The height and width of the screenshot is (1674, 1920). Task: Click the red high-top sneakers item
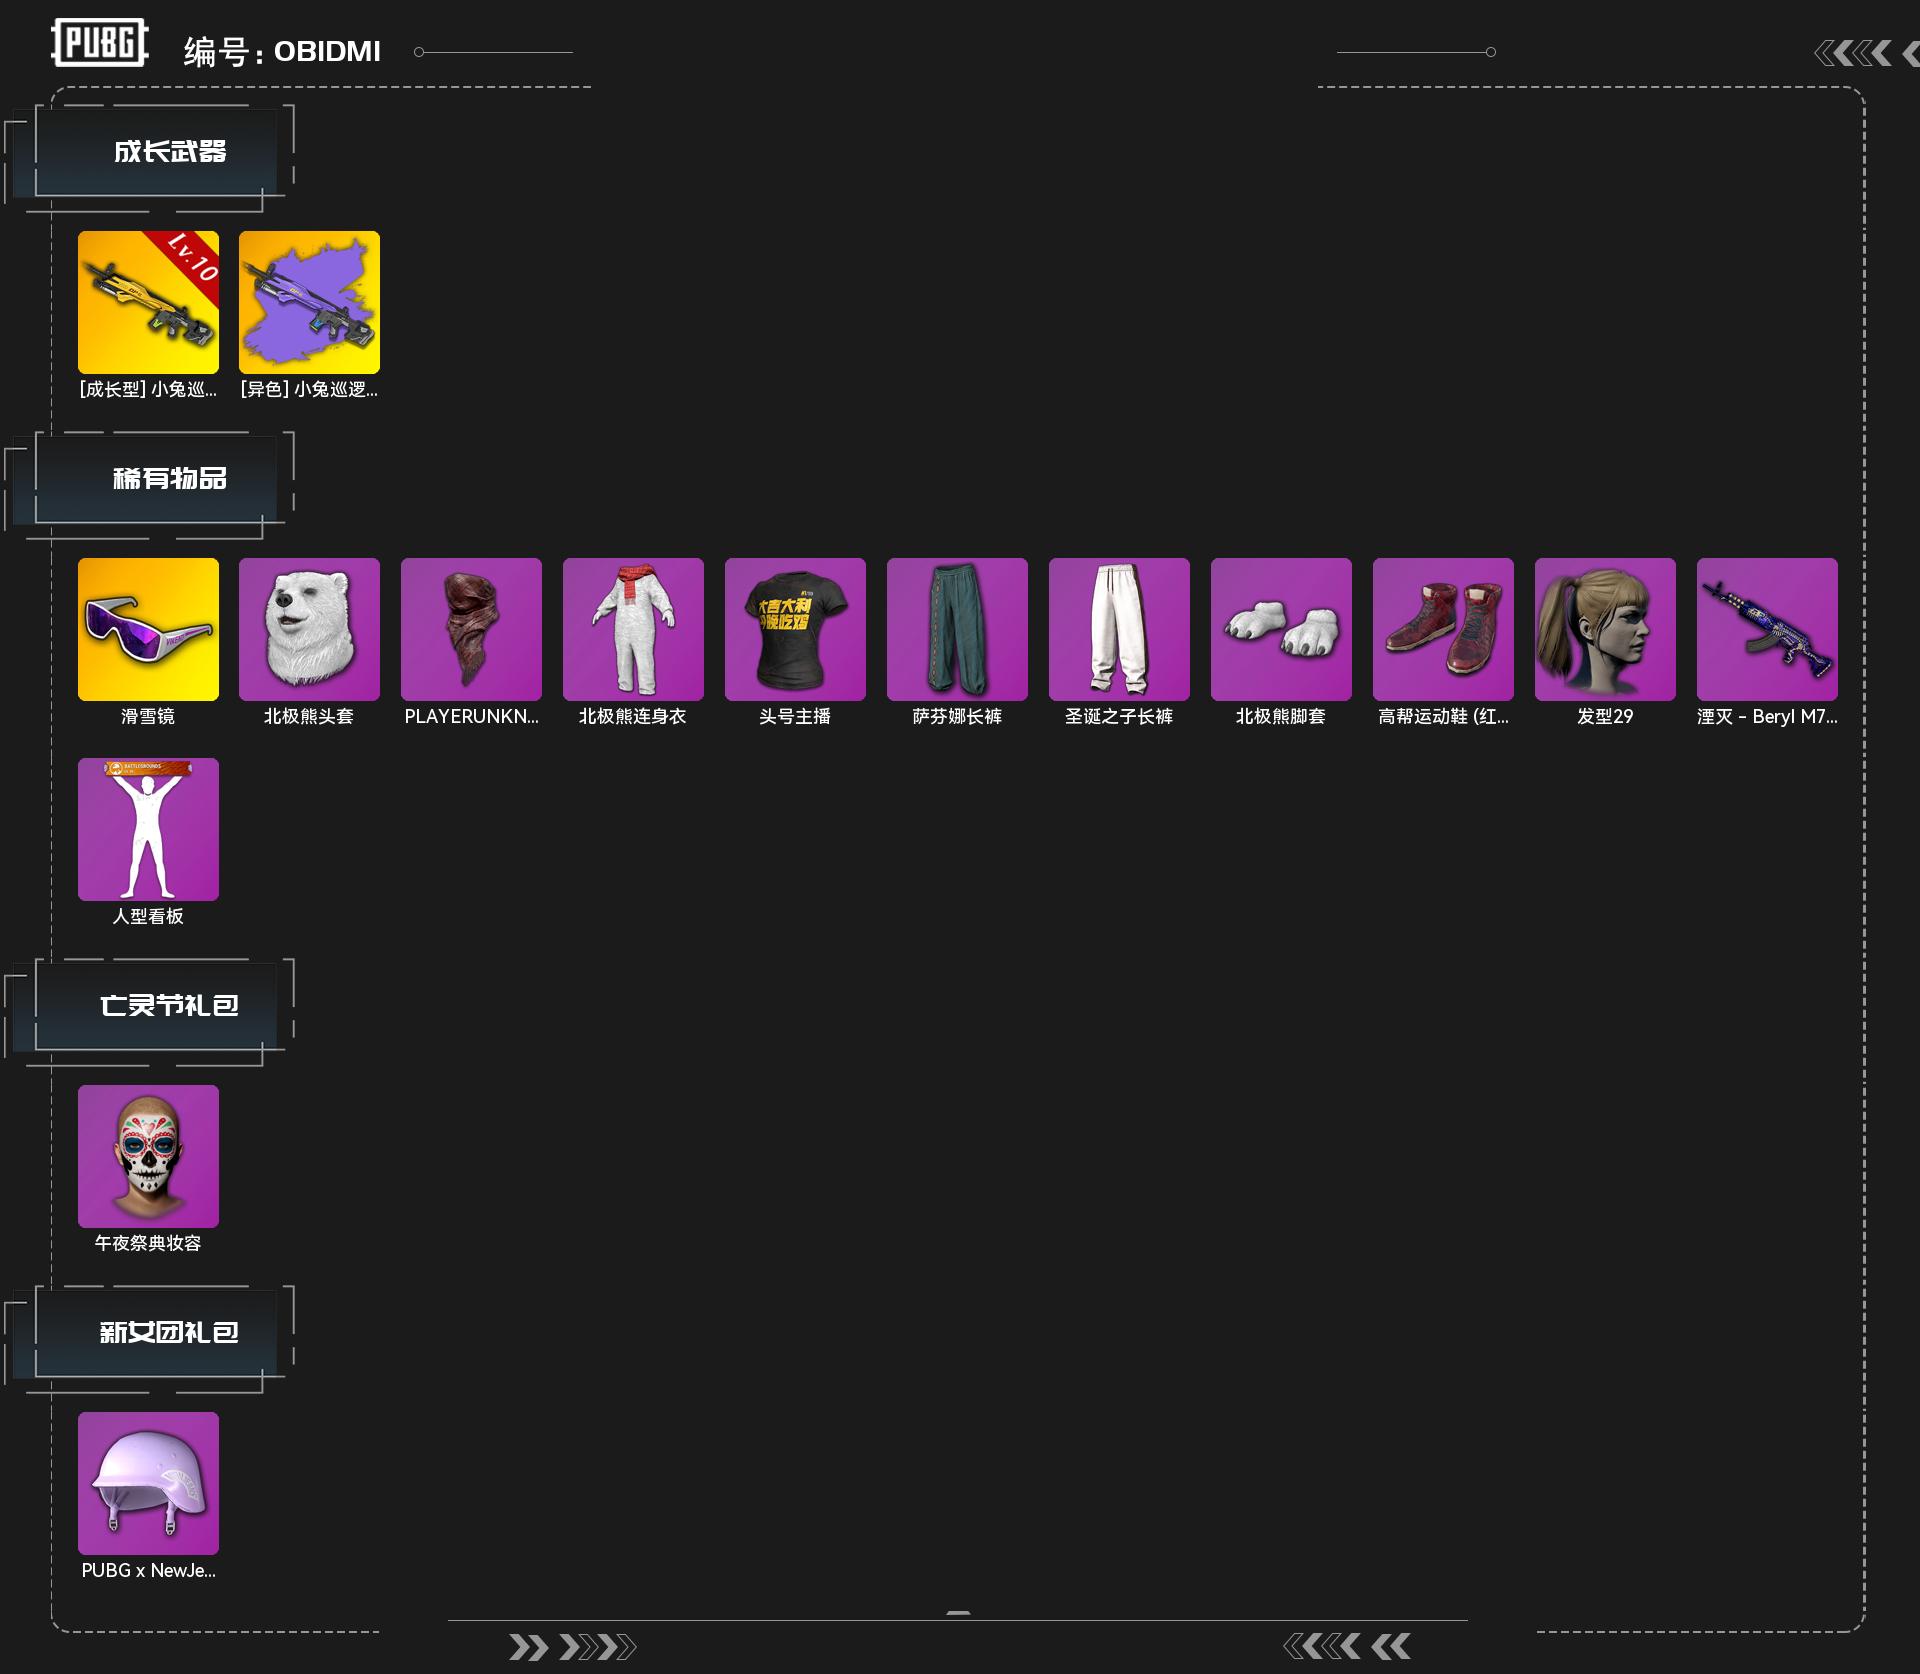tap(1443, 629)
